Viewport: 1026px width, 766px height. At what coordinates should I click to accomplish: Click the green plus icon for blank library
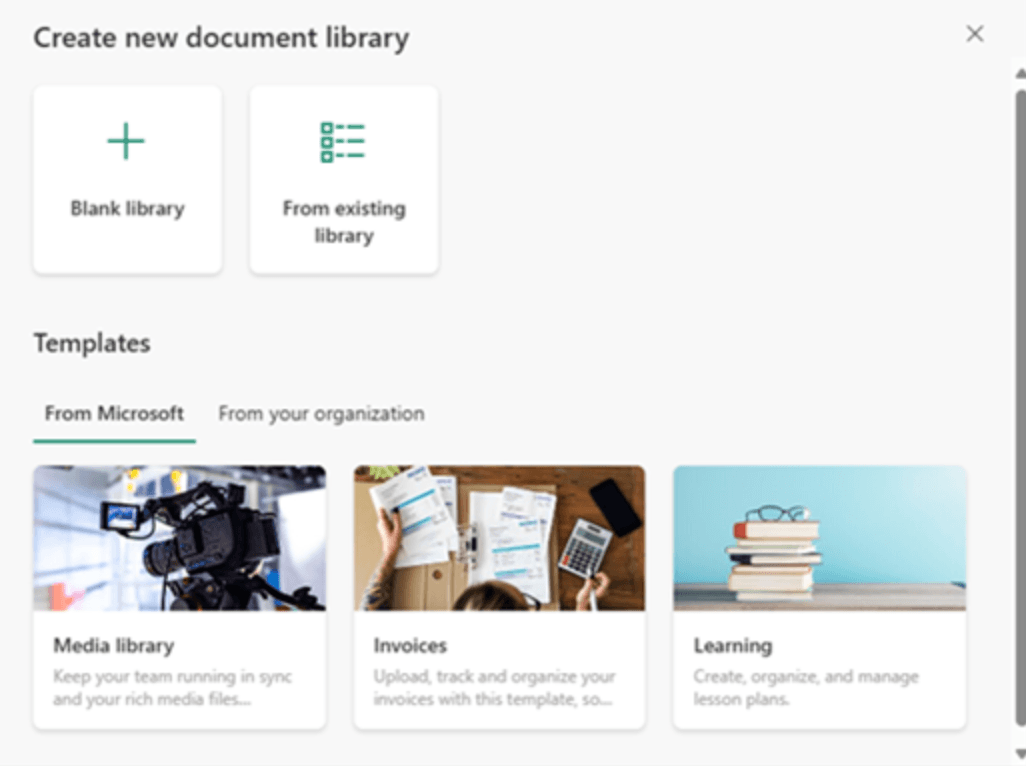click(x=126, y=142)
